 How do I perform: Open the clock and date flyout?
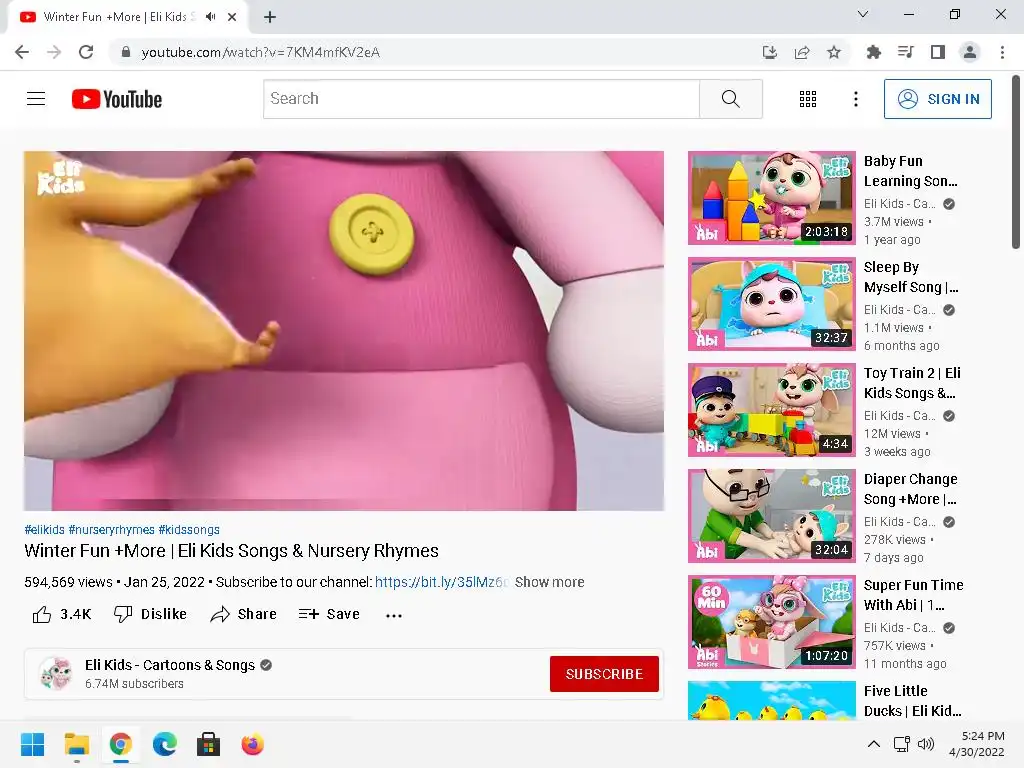(x=977, y=744)
